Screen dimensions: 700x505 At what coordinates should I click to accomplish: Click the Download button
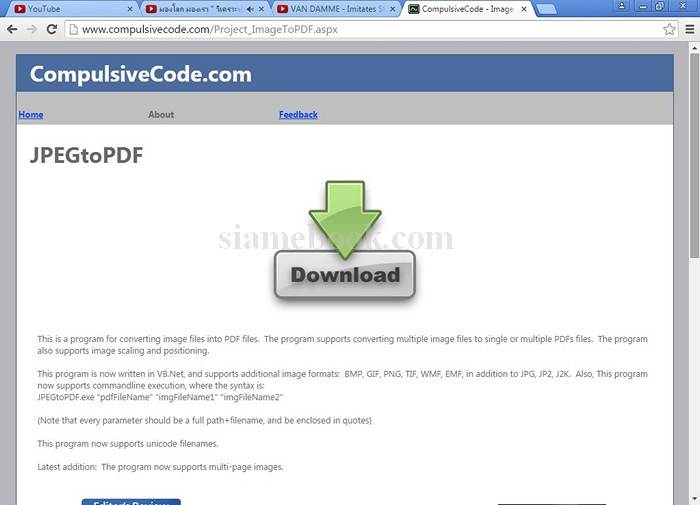pos(345,275)
